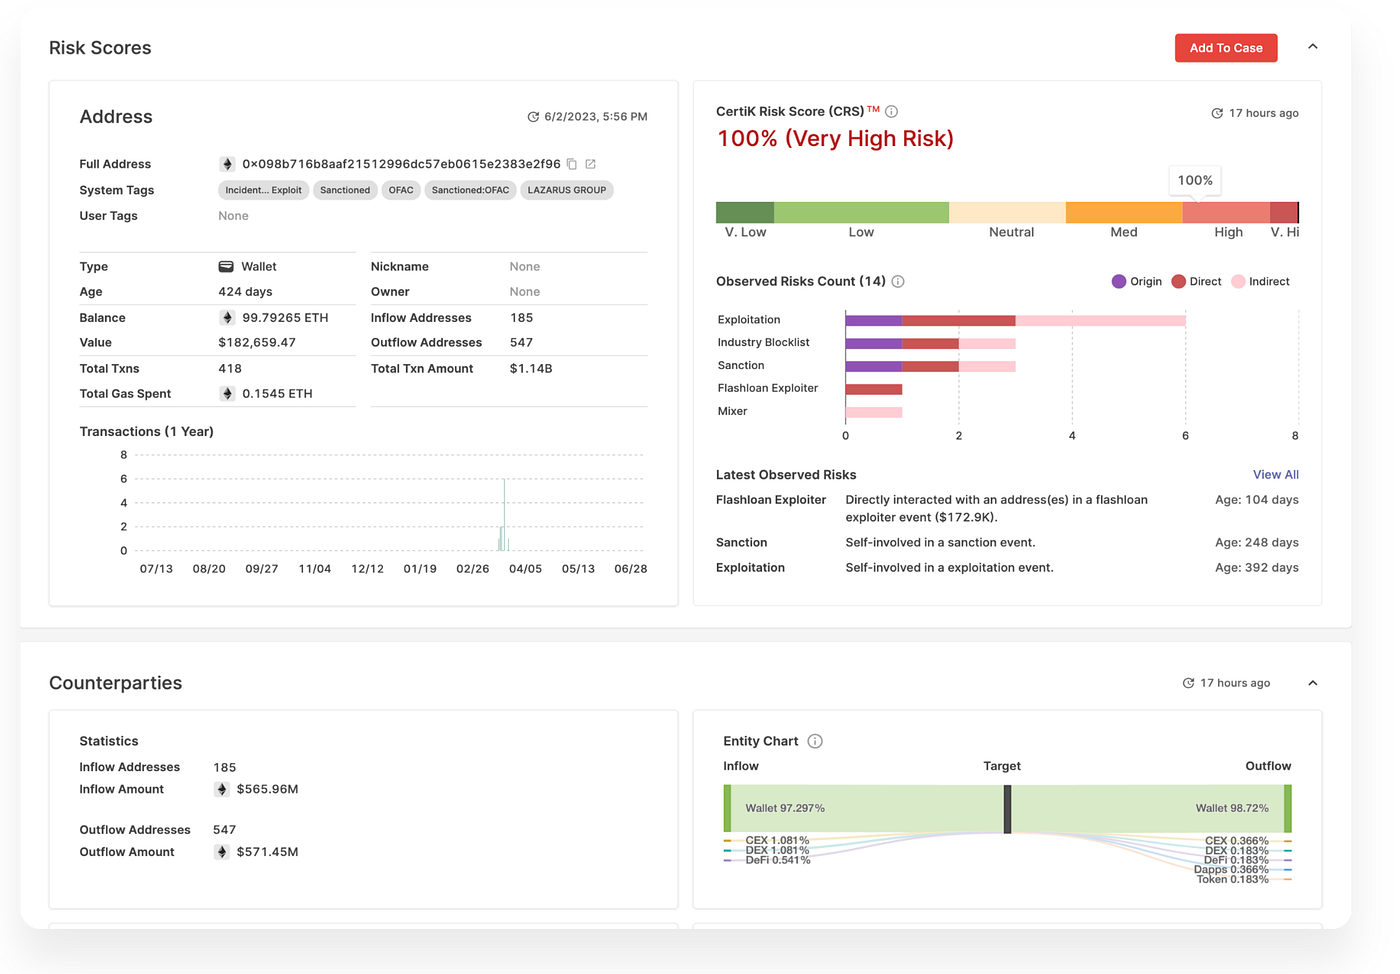This screenshot has height=974, width=1400.
Task: Click the Sanction latest risk entry
Action: tap(1007, 543)
